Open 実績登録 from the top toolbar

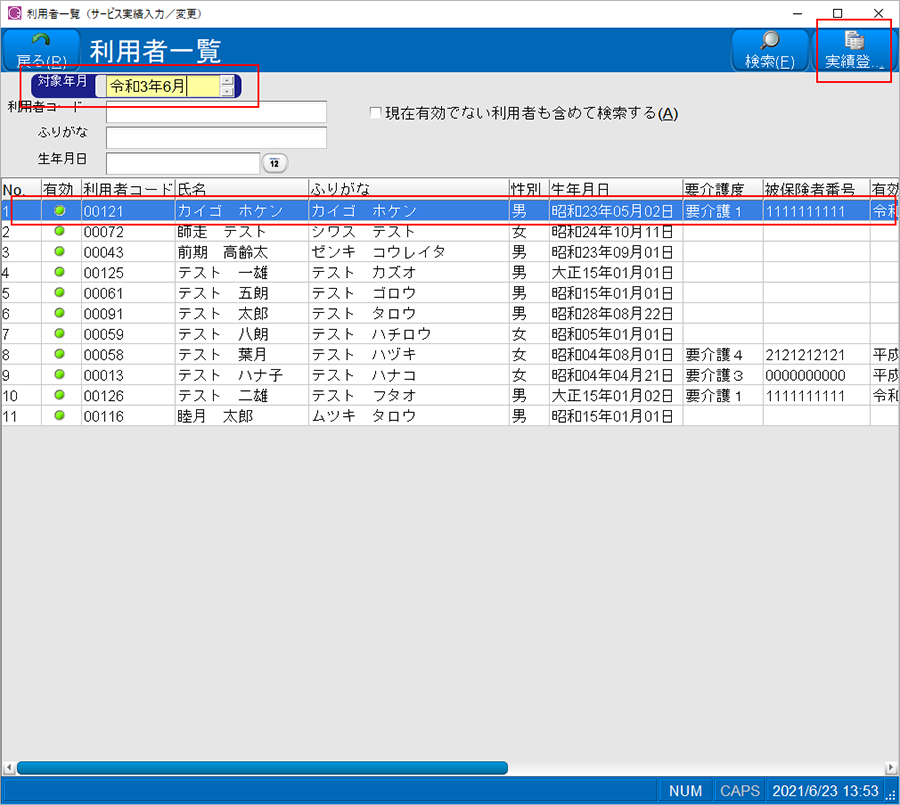[854, 50]
